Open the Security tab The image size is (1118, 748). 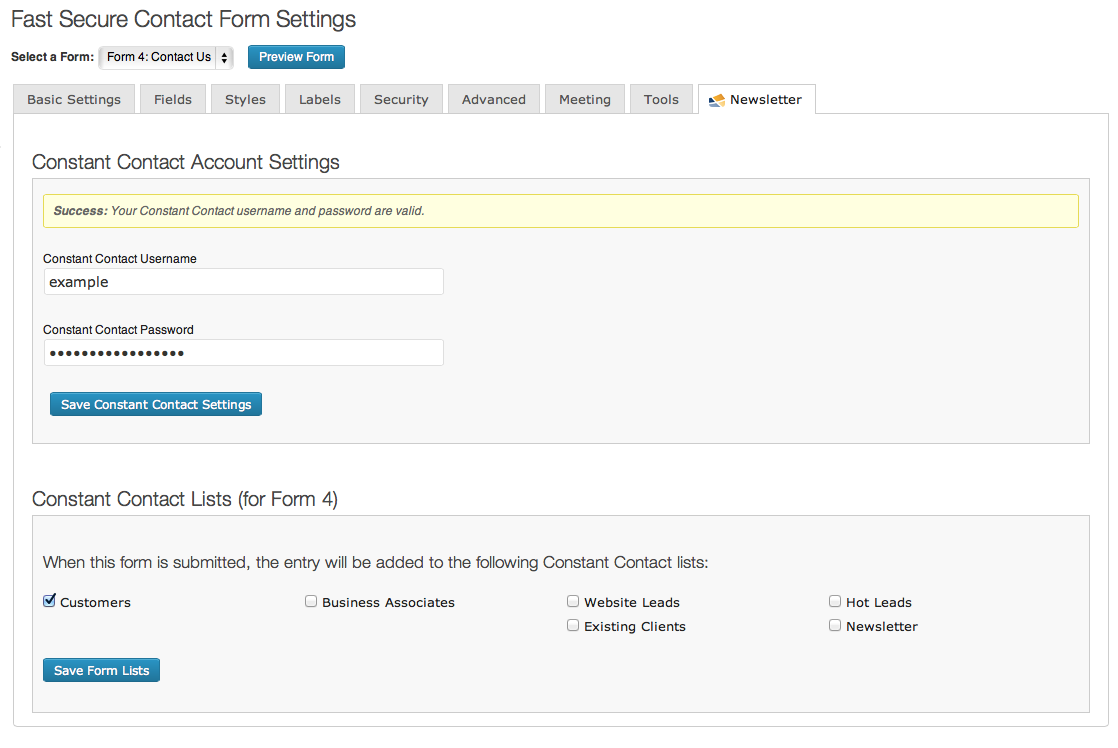pos(401,100)
